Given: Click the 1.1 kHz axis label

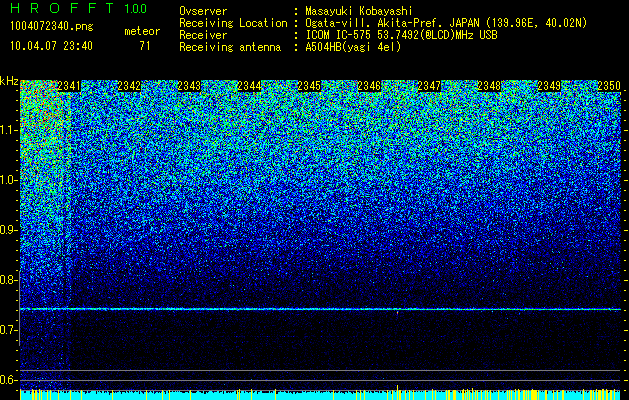Looking at the screenshot, I should click(8, 130).
